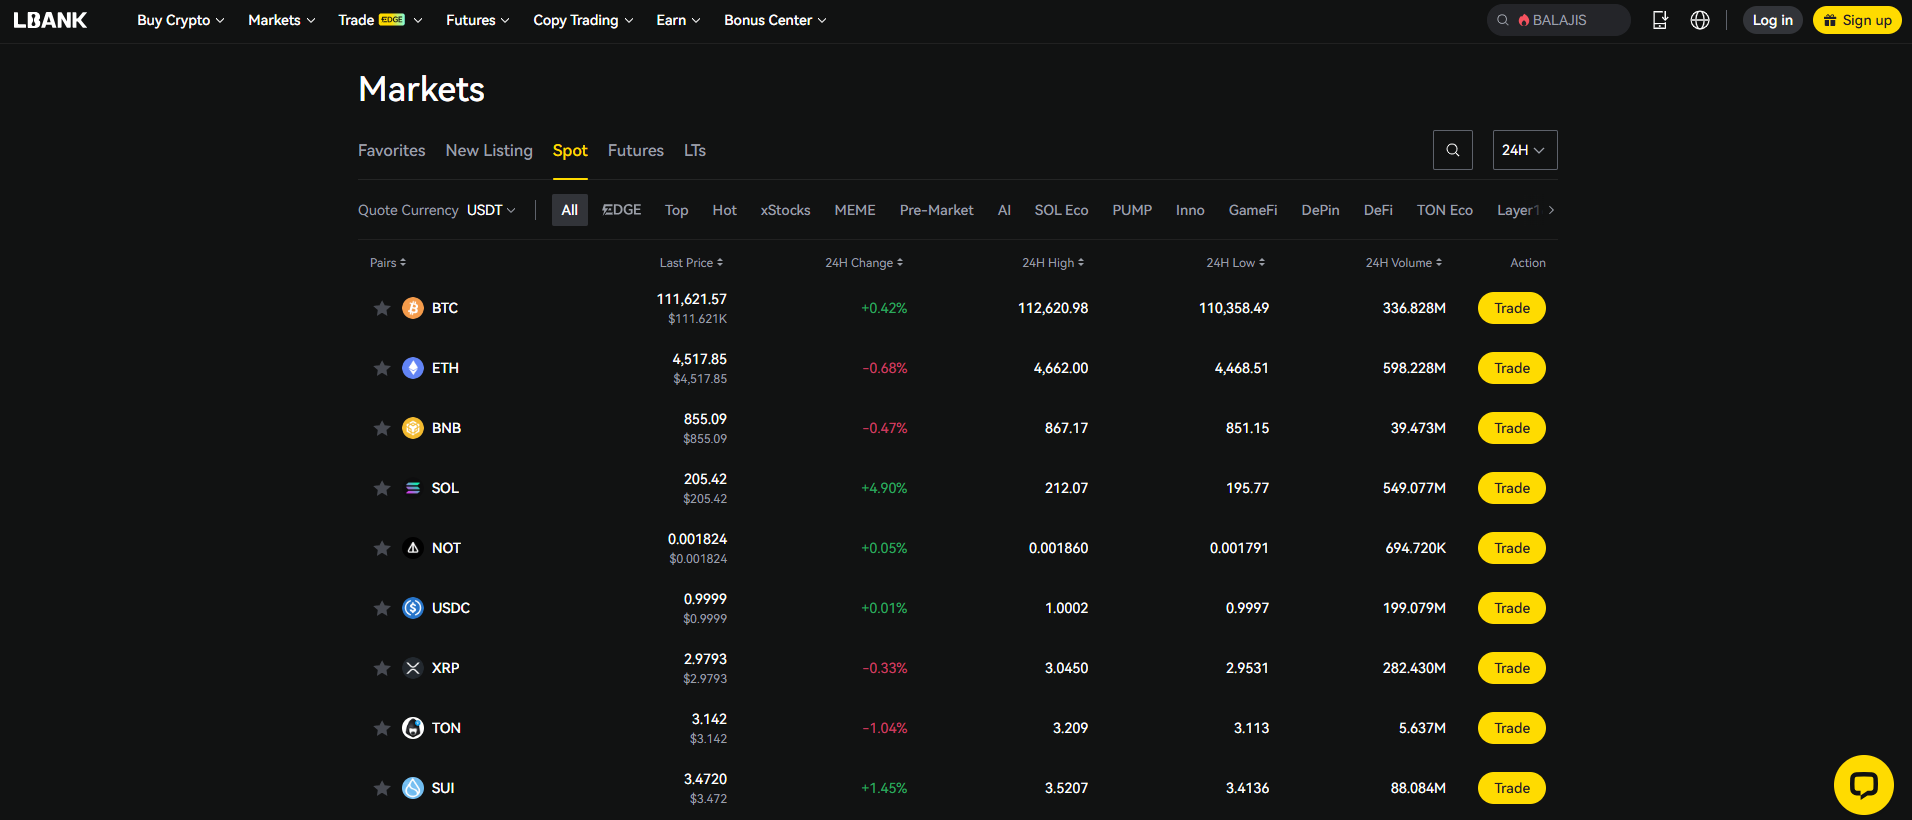Click Trade button for SOL
1912x820 pixels.
coord(1512,488)
